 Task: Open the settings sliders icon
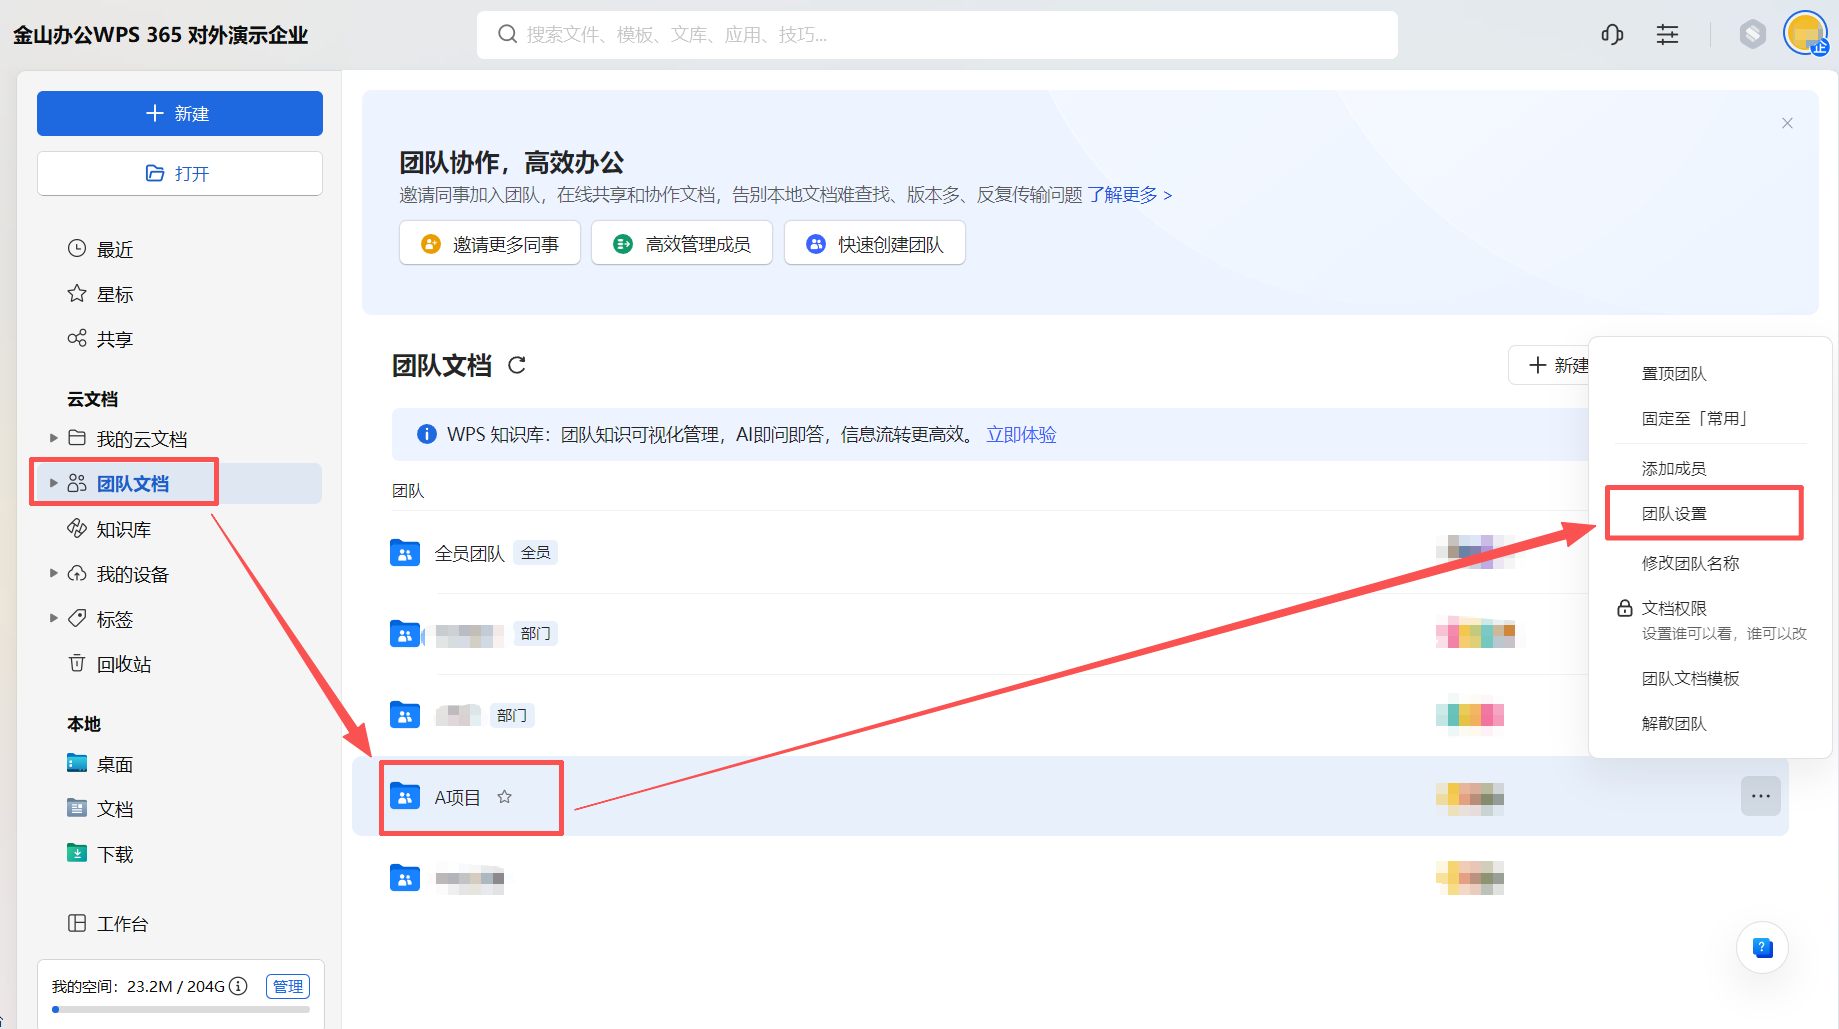[x=1667, y=35]
